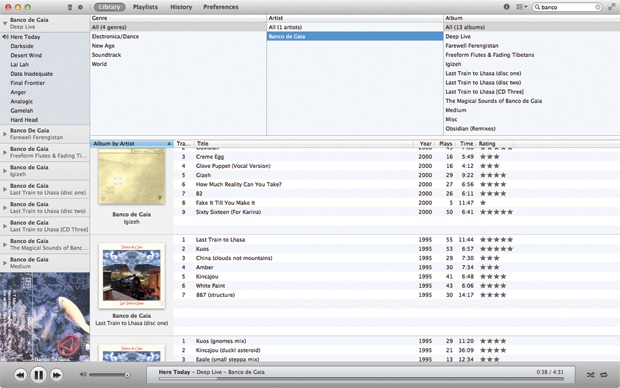Select All (4 genres) row
The image size is (620, 388).
coord(178,27)
